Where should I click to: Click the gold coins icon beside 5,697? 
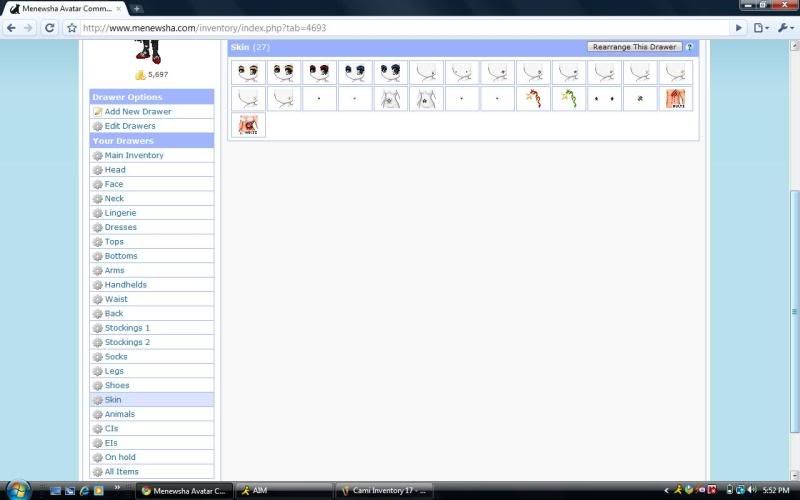pos(140,75)
